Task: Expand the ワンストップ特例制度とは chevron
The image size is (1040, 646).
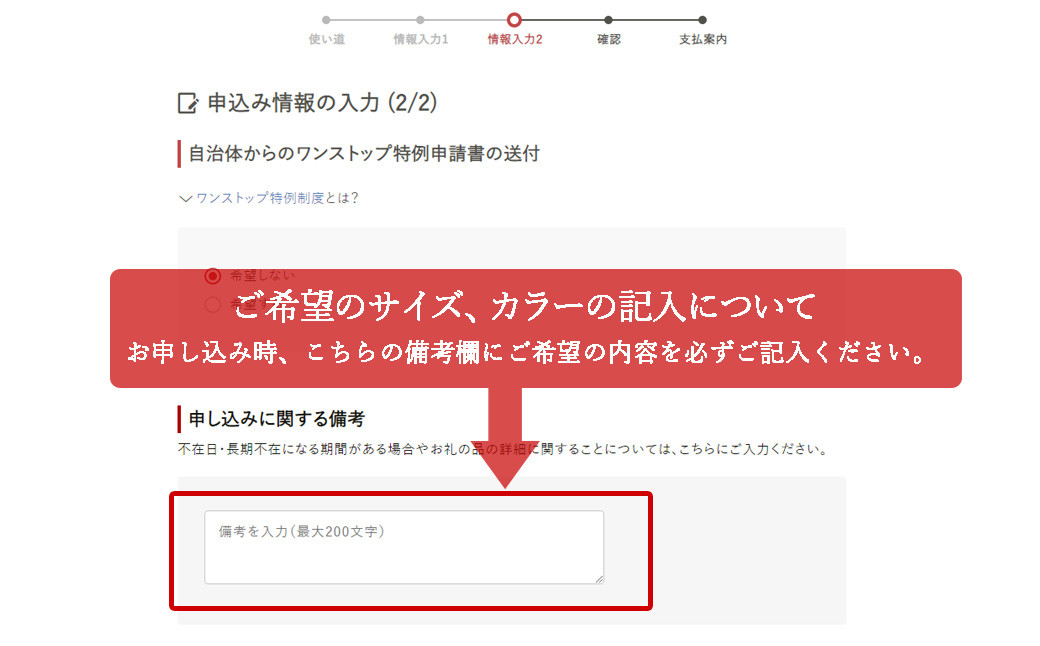Action: [x=186, y=198]
